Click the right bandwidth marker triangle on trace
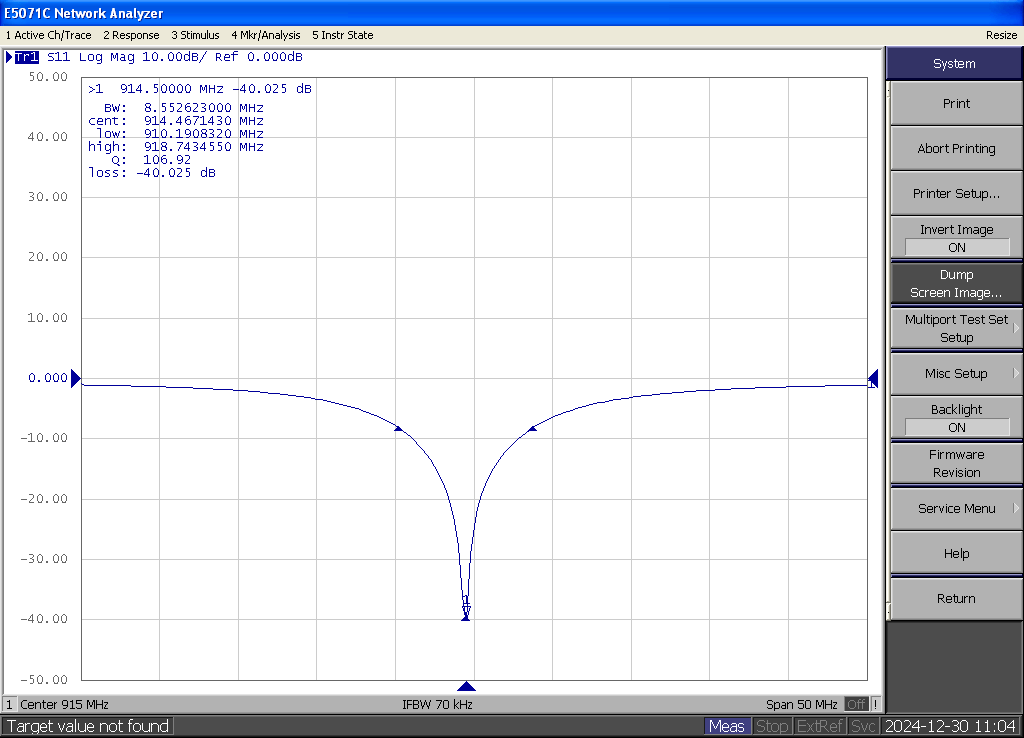 point(532,428)
